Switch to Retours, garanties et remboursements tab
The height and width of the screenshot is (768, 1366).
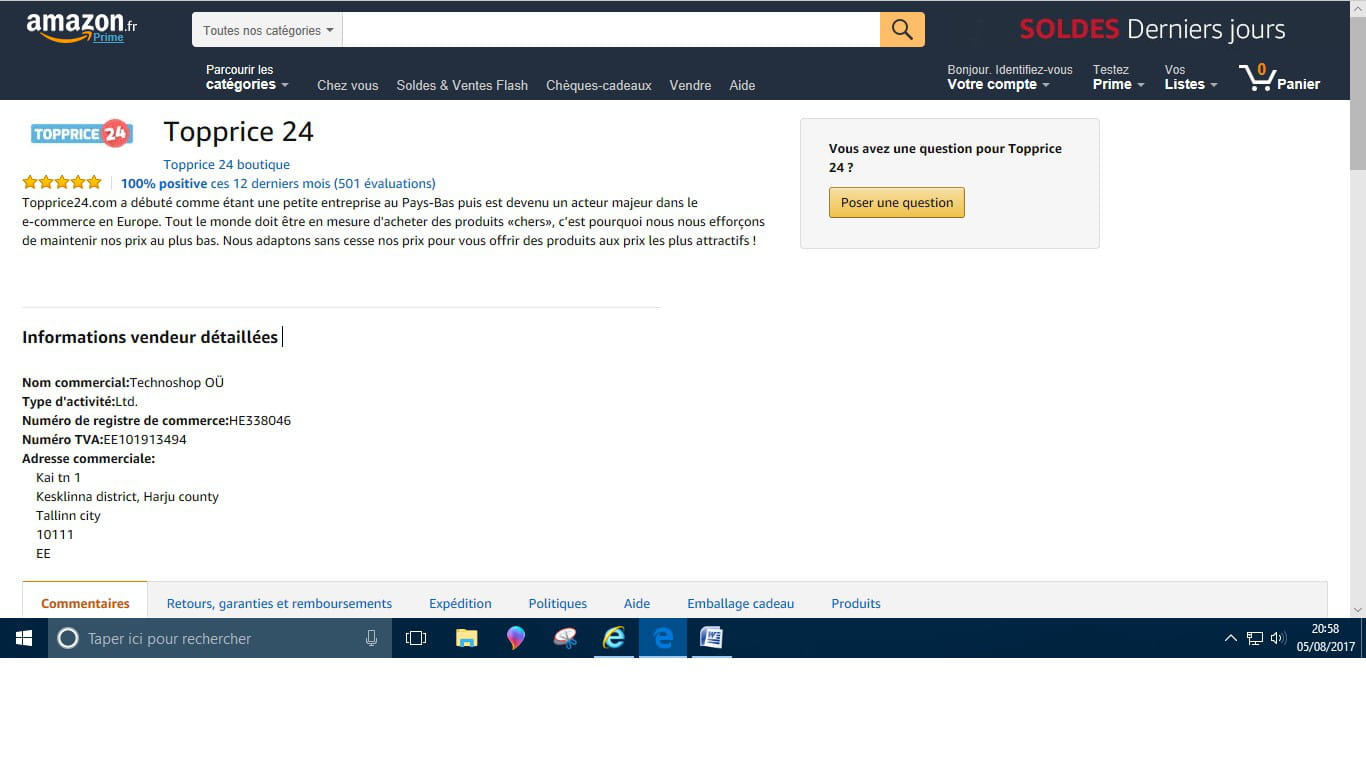pyautogui.click(x=279, y=603)
